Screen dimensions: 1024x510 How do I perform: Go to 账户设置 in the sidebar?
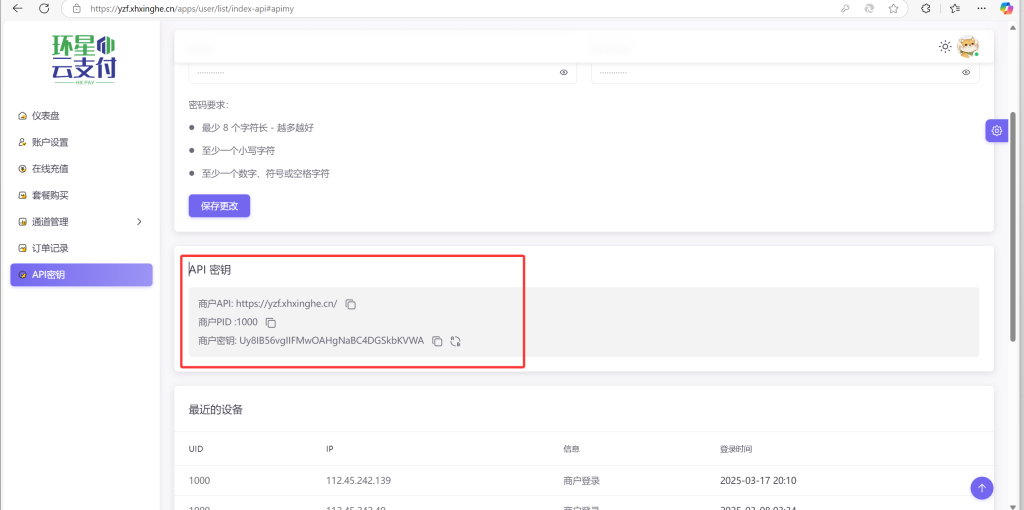point(50,142)
